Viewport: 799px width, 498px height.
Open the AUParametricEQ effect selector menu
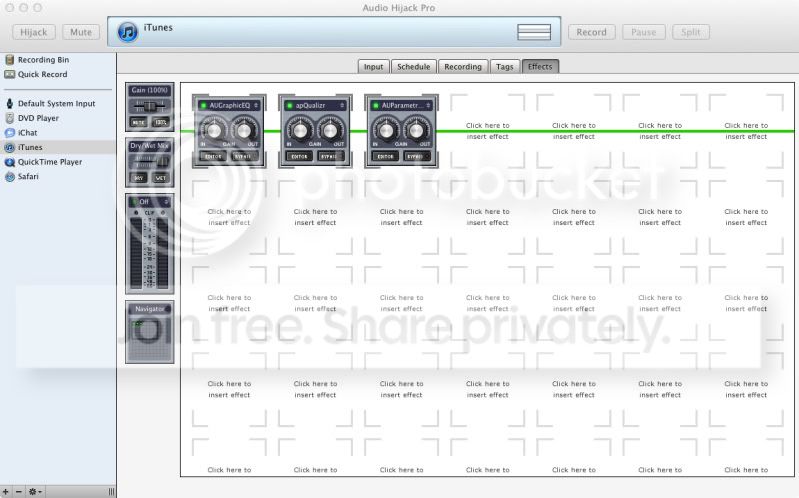click(x=428, y=106)
